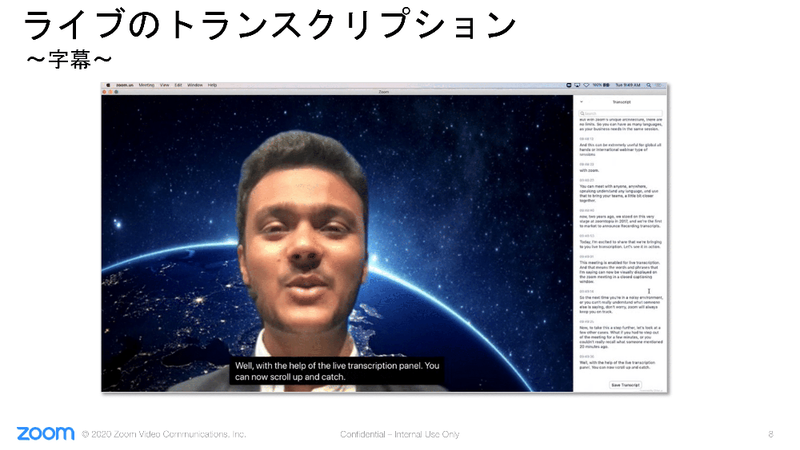
Task: Open the Meeting menu
Action: [146, 85]
